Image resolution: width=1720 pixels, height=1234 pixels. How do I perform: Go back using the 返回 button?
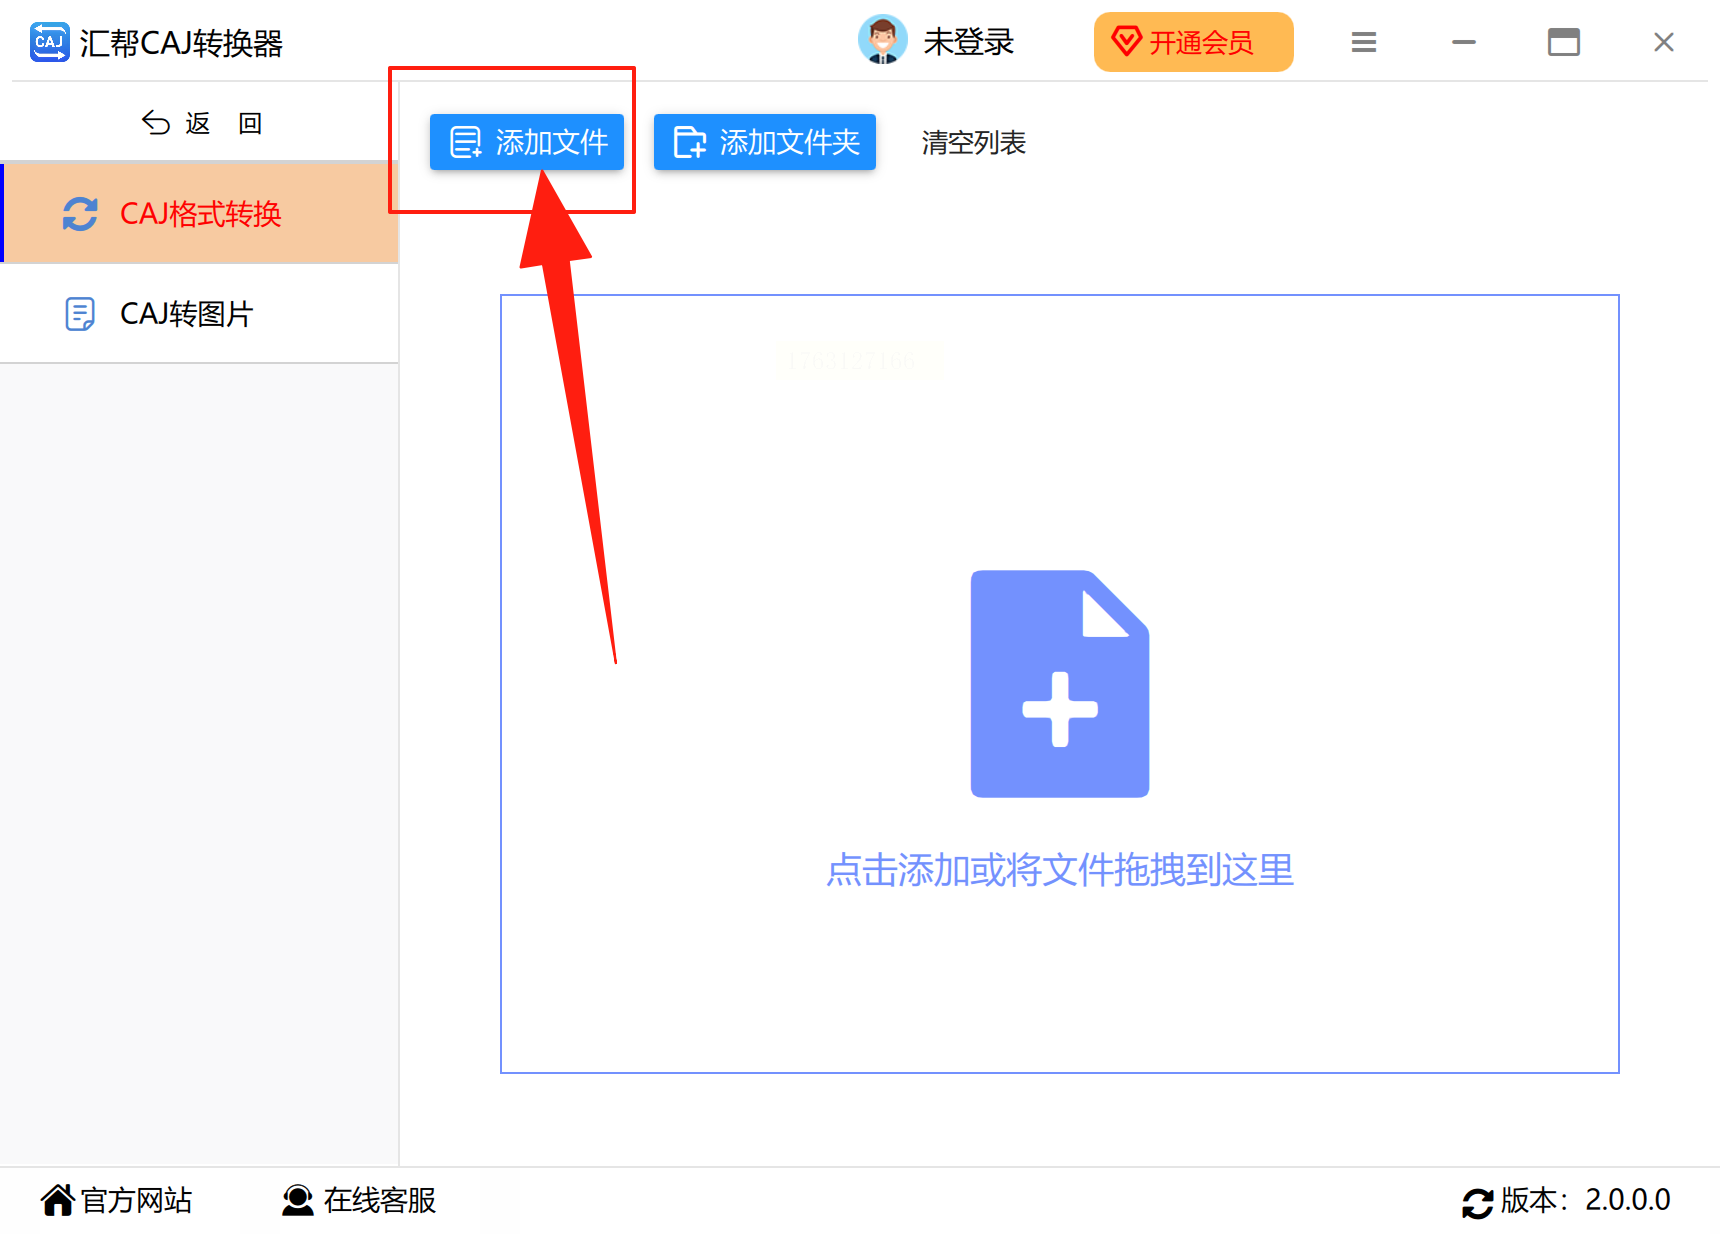click(x=201, y=123)
